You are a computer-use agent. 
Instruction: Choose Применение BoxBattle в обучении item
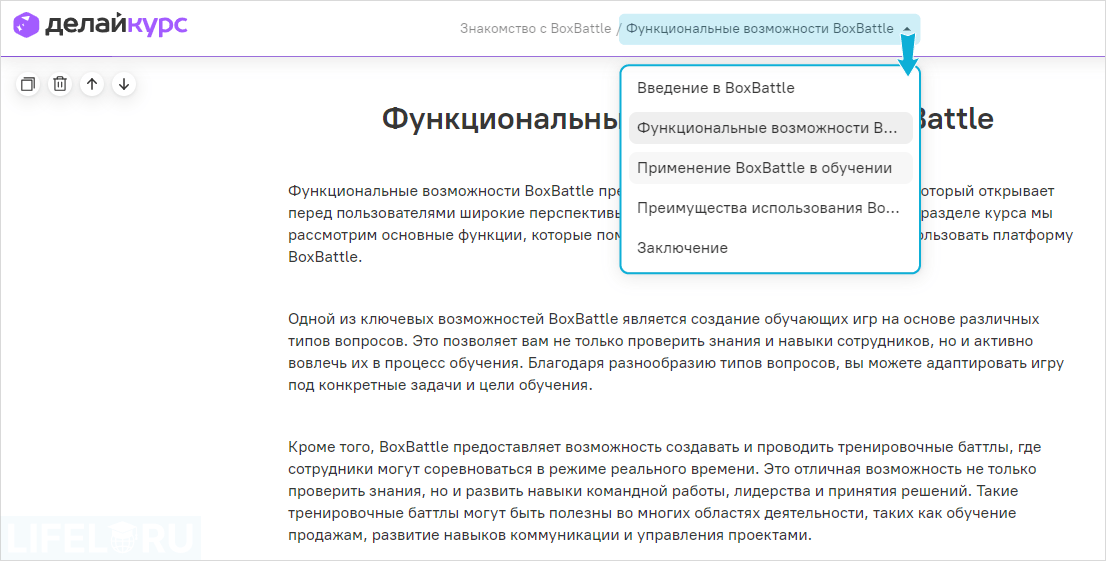pyautogui.click(x=770, y=168)
